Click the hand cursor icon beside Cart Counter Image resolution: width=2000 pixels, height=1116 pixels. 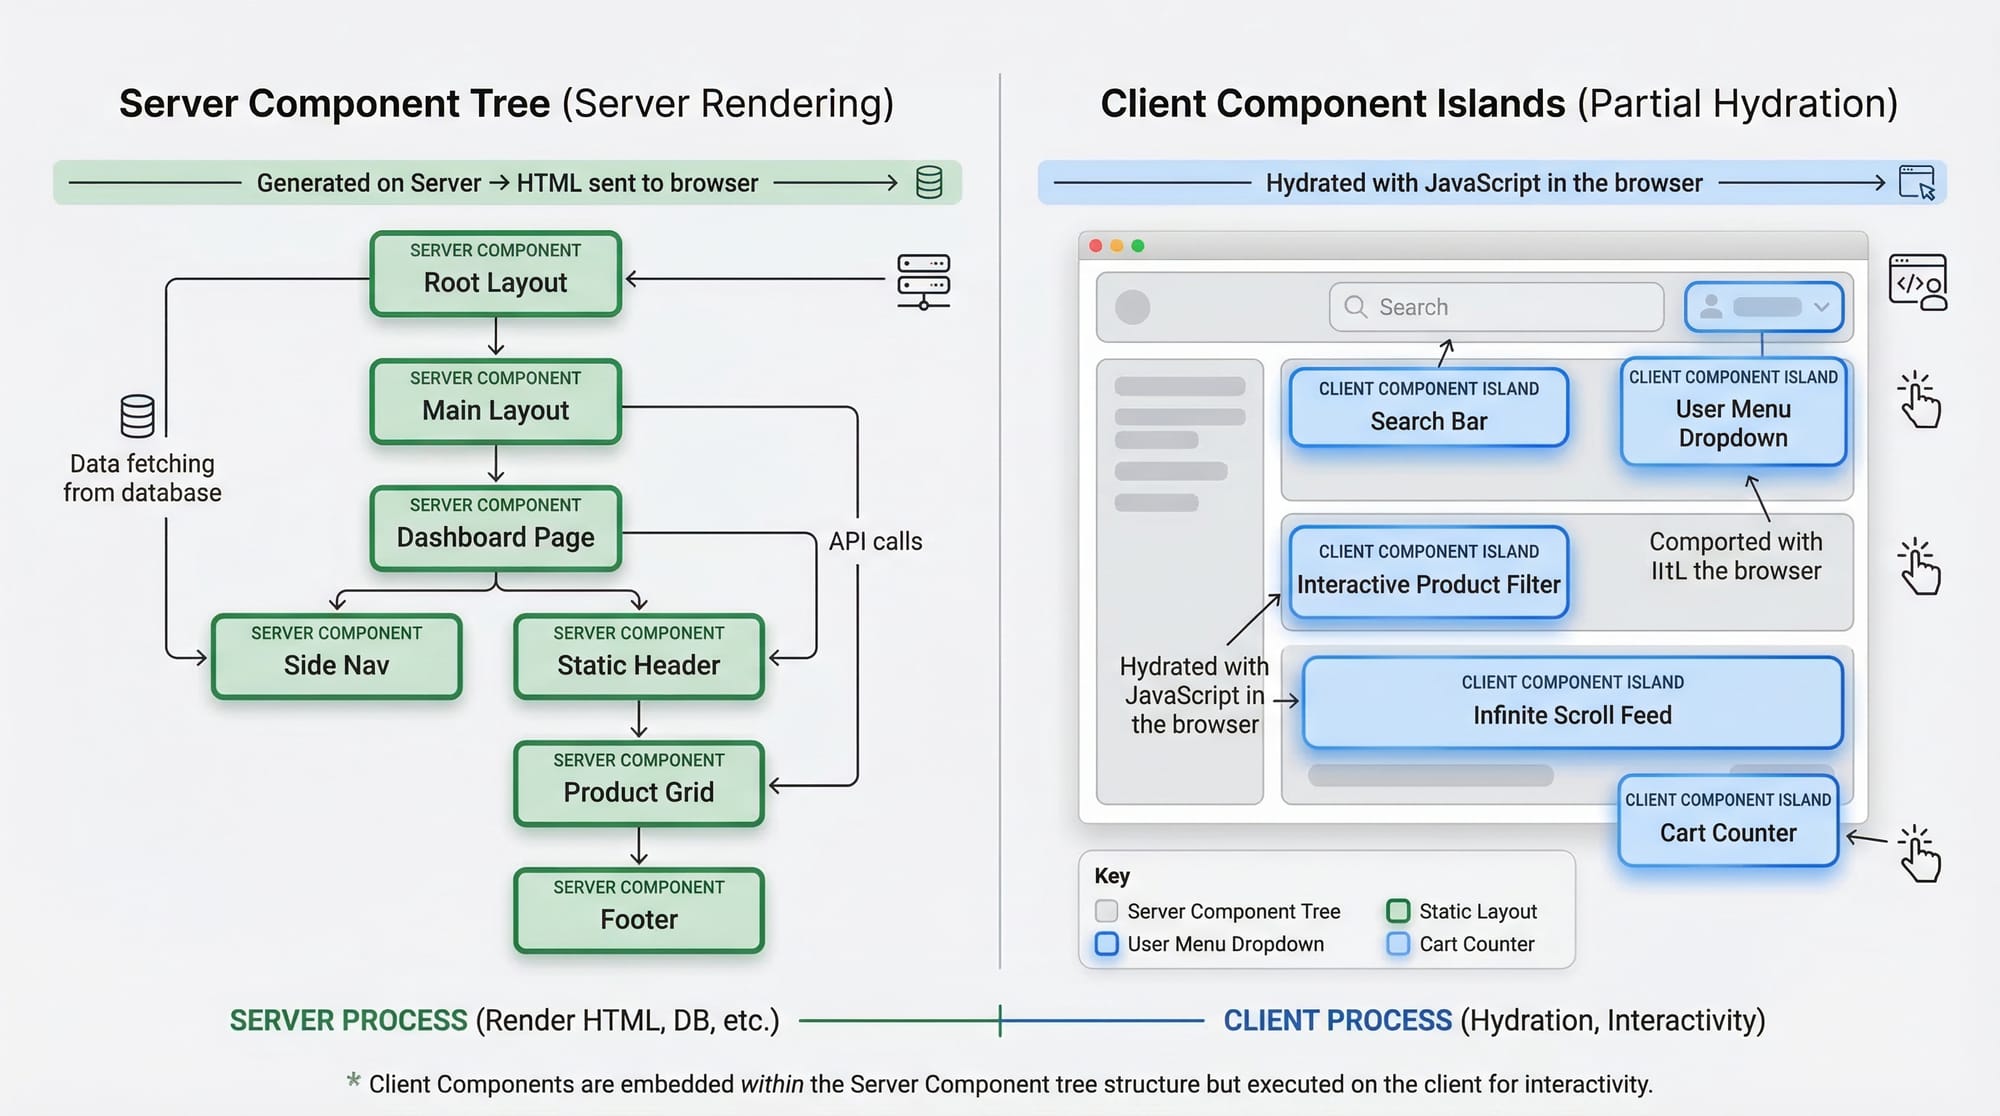1919,857
